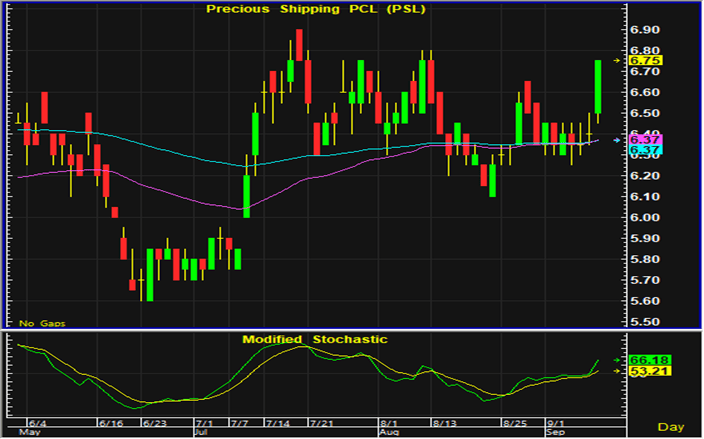704x439 pixels.
Task: Click the Aug month label on axis
Action: click(x=389, y=433)
